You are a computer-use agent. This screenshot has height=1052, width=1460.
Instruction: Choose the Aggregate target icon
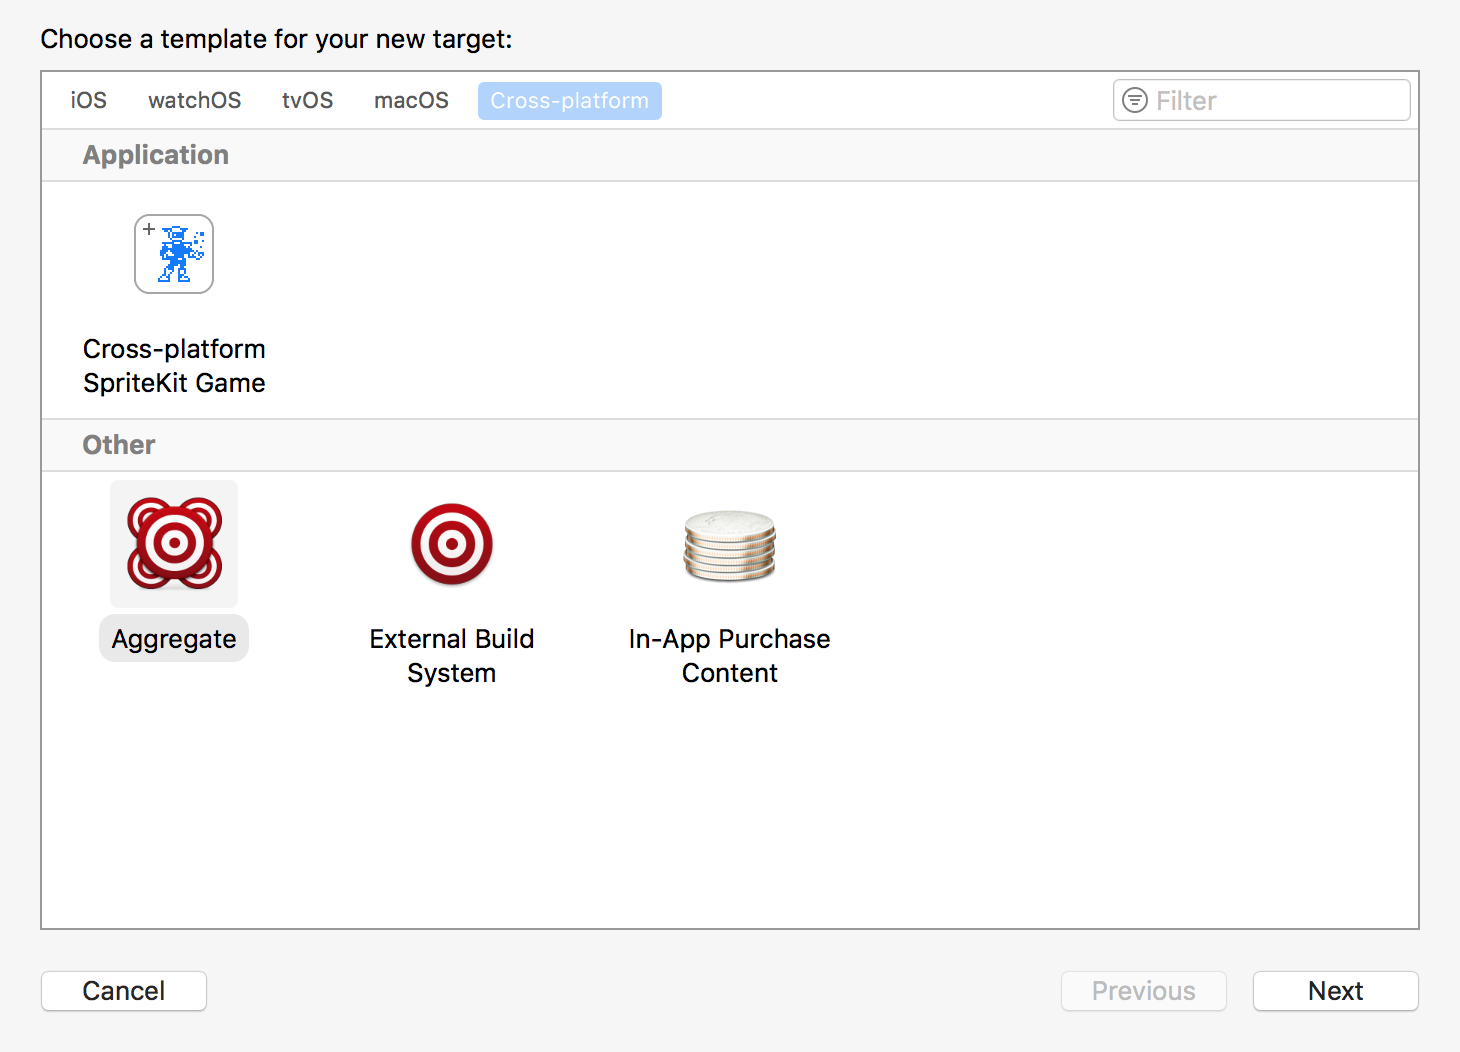coord(174,544)
